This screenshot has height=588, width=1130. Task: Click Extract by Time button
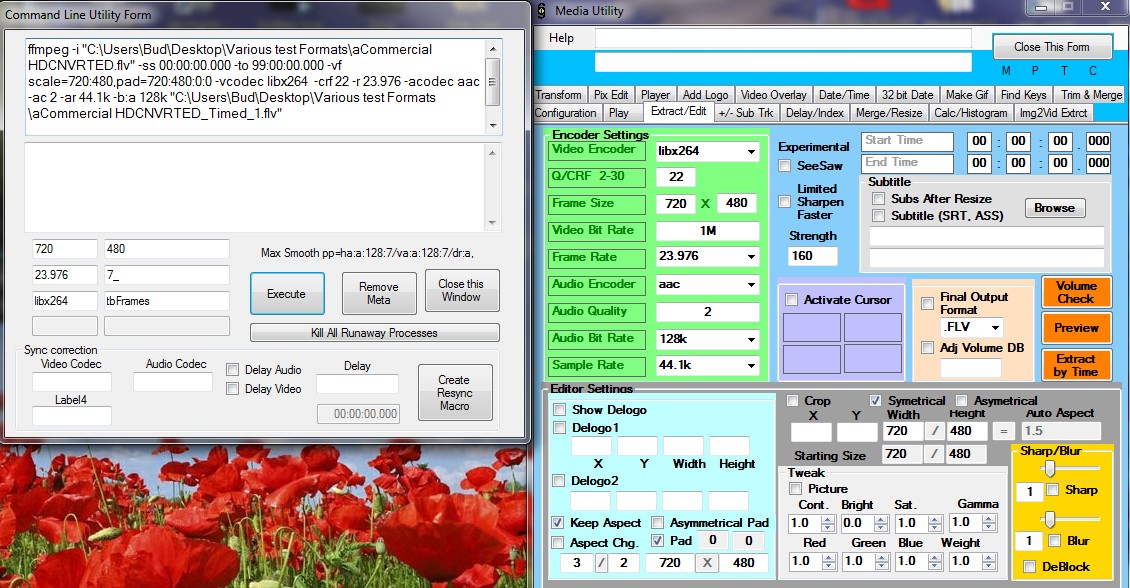(1076, 365)
